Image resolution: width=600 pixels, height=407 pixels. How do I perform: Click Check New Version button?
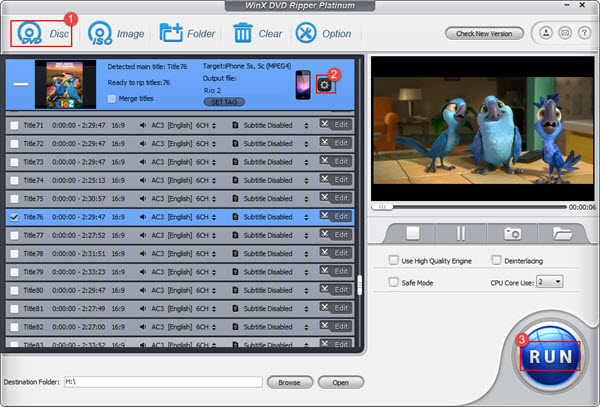coord(484,34)
